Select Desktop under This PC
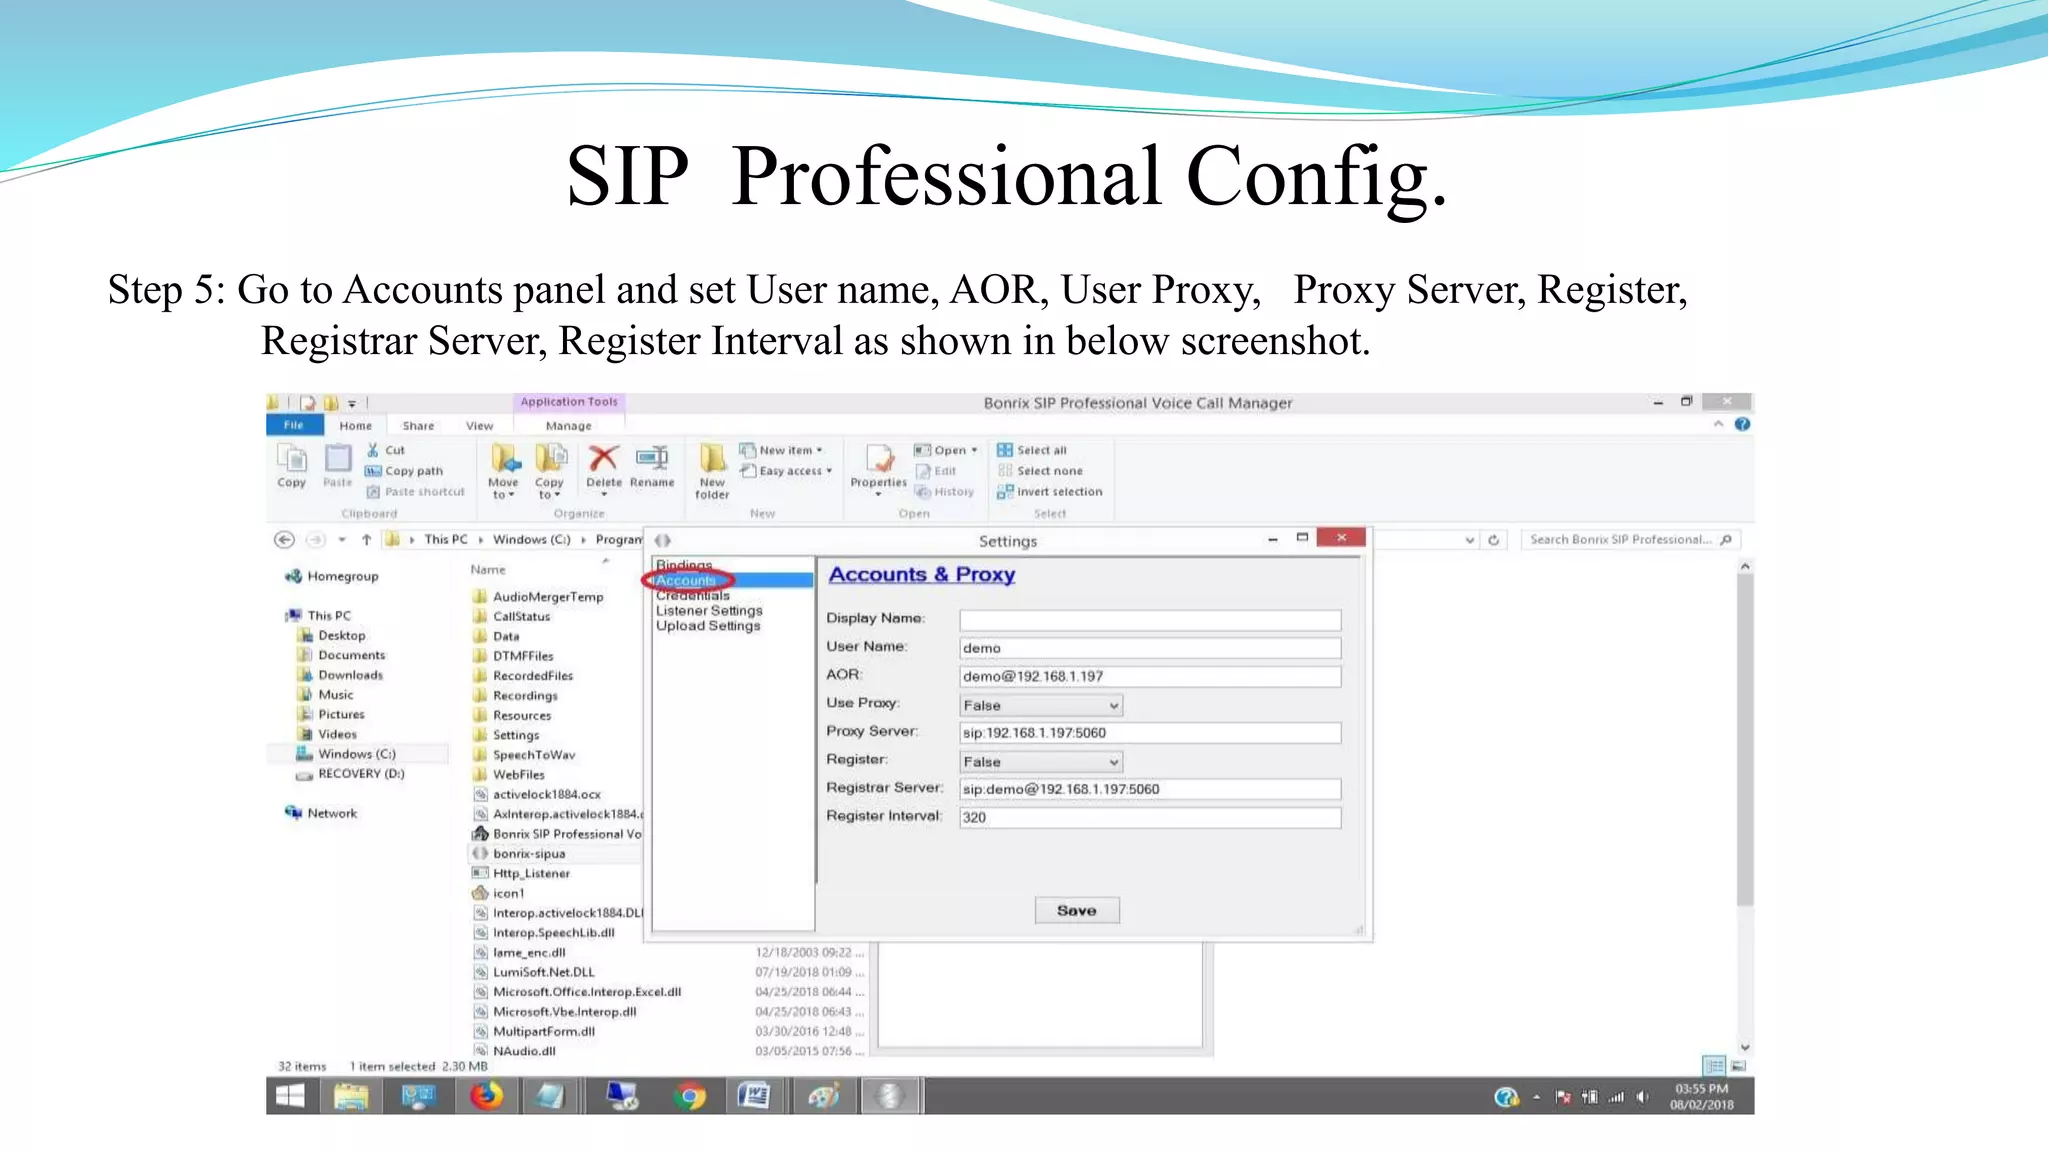 [x=333, y=635]
